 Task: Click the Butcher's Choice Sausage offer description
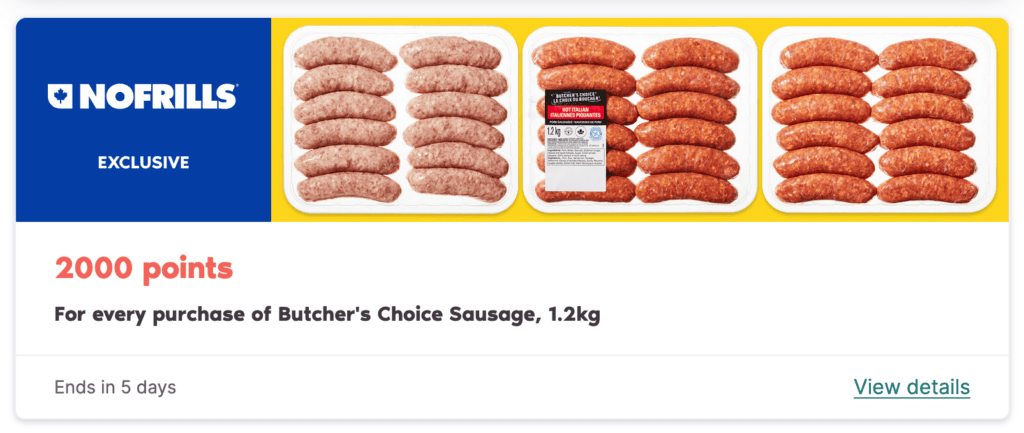point(327,315)
